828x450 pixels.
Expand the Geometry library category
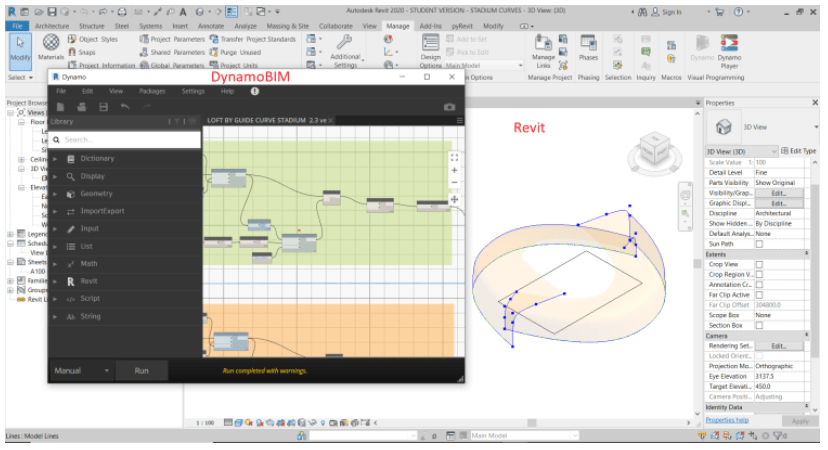pos(96,194)
